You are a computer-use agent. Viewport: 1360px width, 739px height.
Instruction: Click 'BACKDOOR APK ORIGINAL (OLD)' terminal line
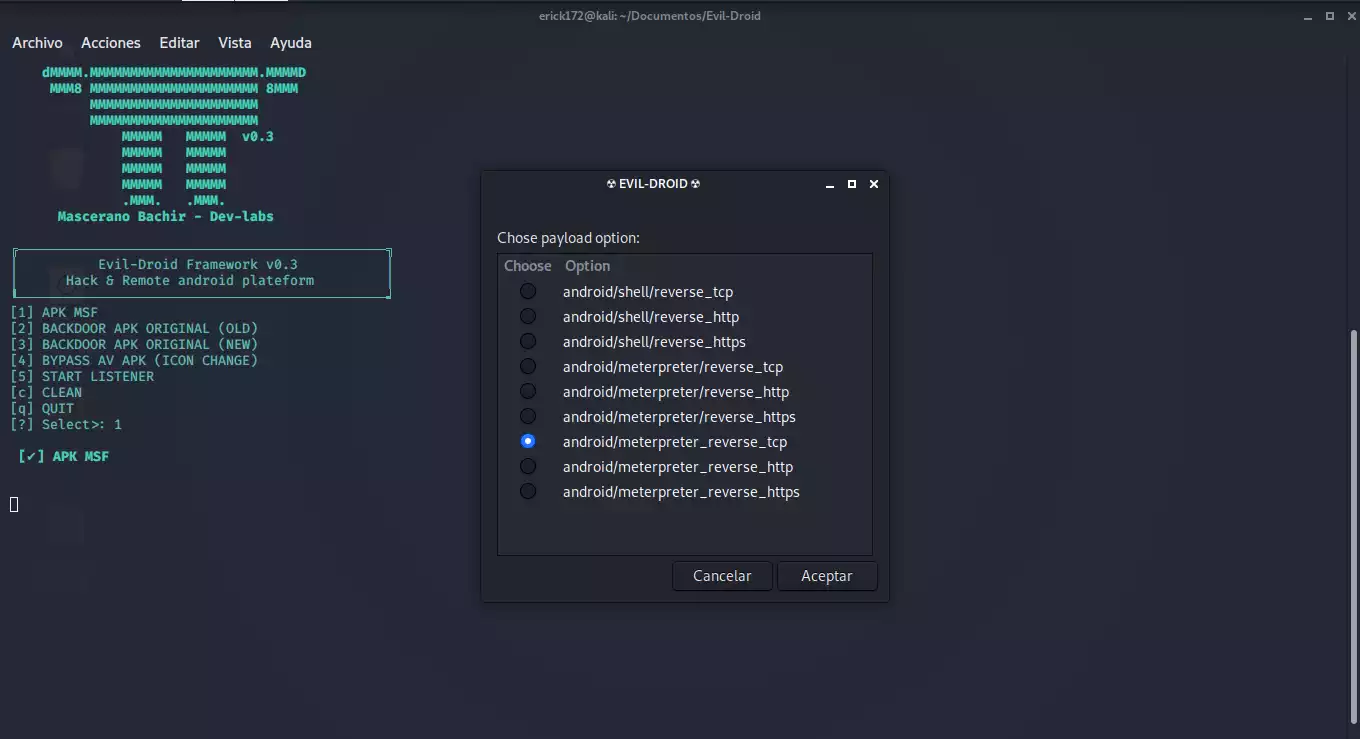click(x=150, y=328)
